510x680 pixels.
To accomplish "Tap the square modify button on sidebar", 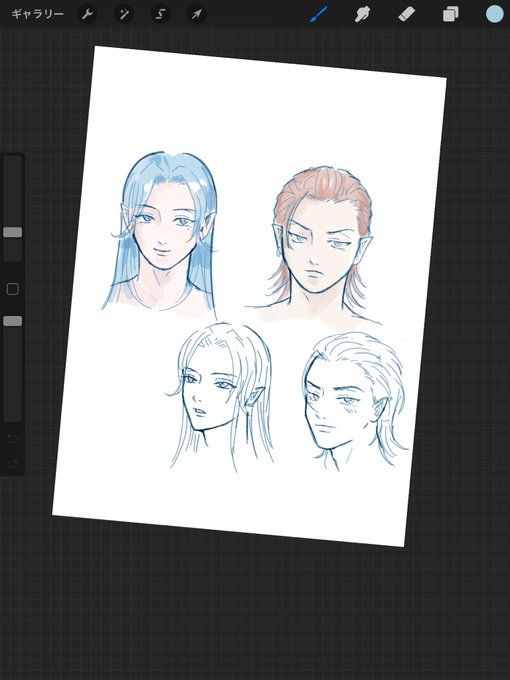I will (x=13, y=289).
